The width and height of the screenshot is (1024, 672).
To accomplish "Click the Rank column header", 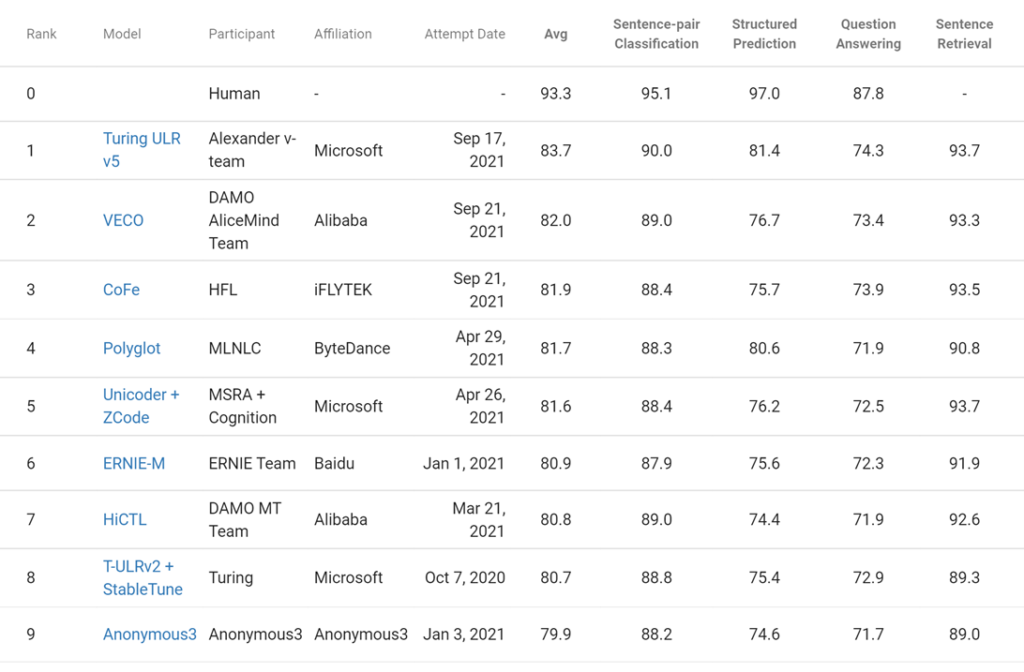I will [41, 34].
